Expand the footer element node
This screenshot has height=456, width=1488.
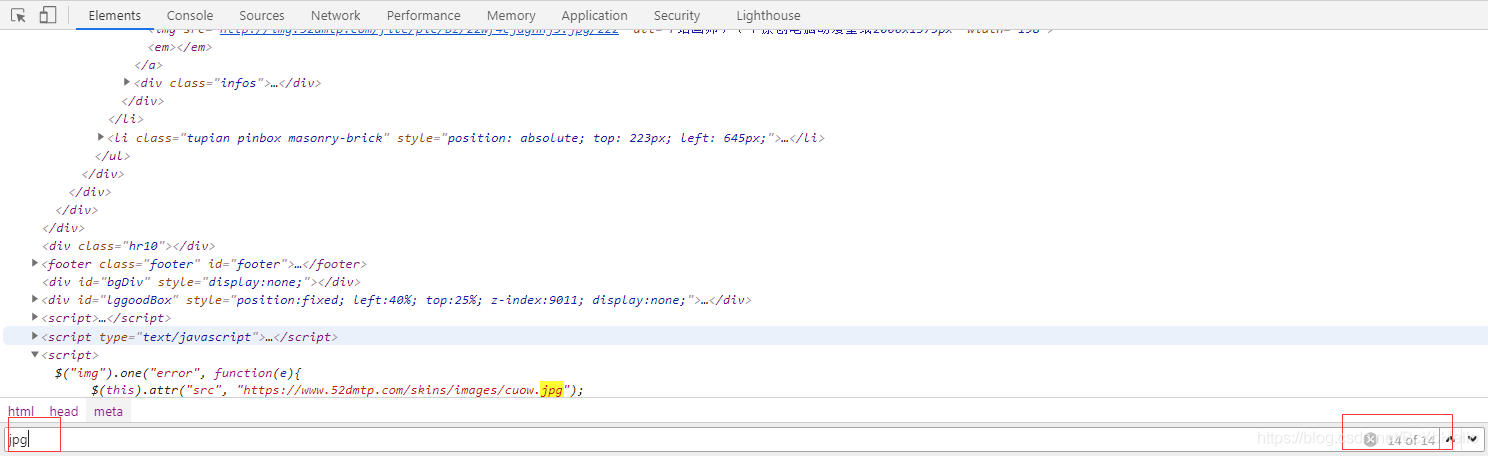(x=36, y=264)
